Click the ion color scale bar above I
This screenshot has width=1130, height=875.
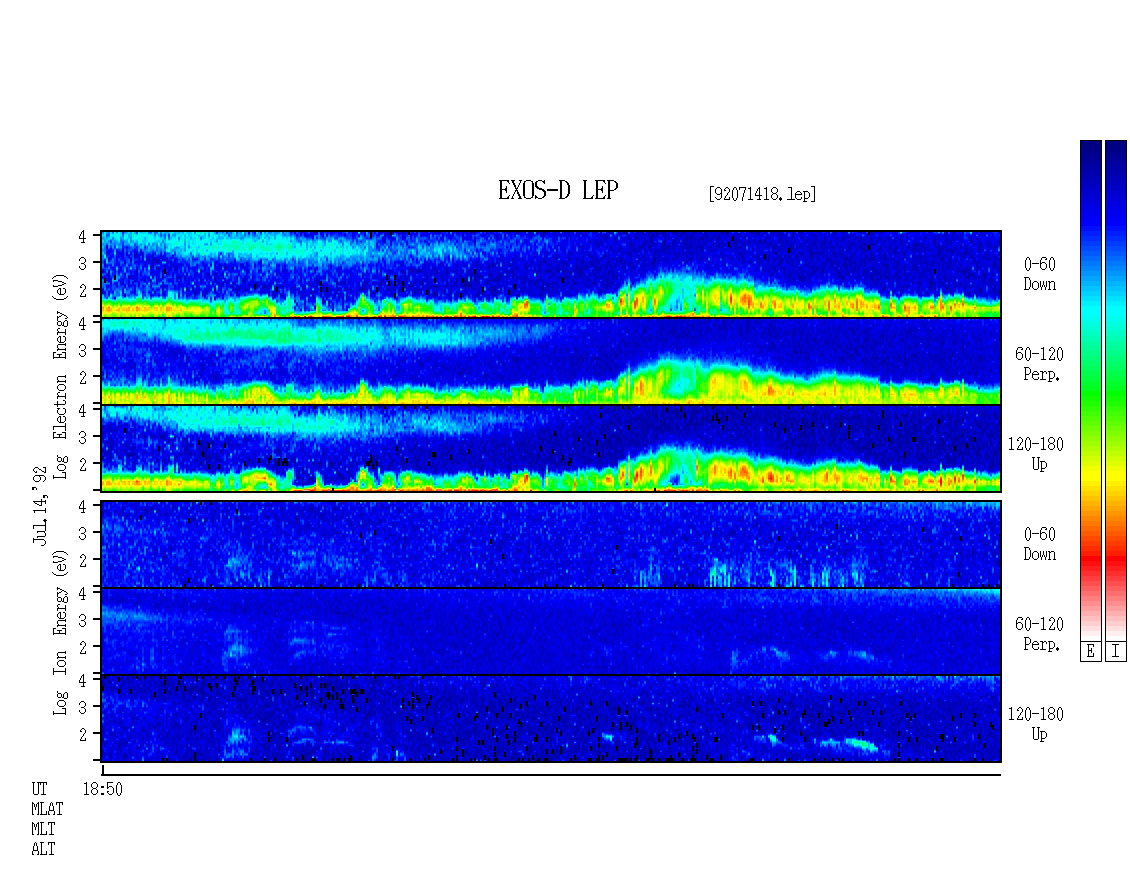1116,389
